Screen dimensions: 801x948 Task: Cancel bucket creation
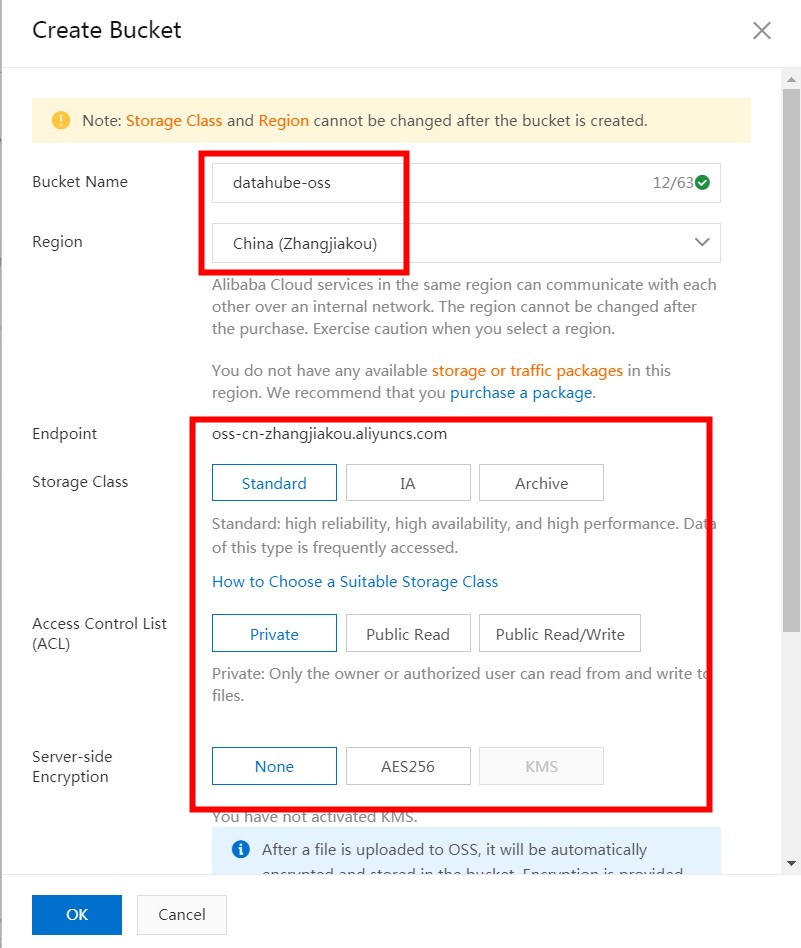pyautogui.click(x=181, y=914)
